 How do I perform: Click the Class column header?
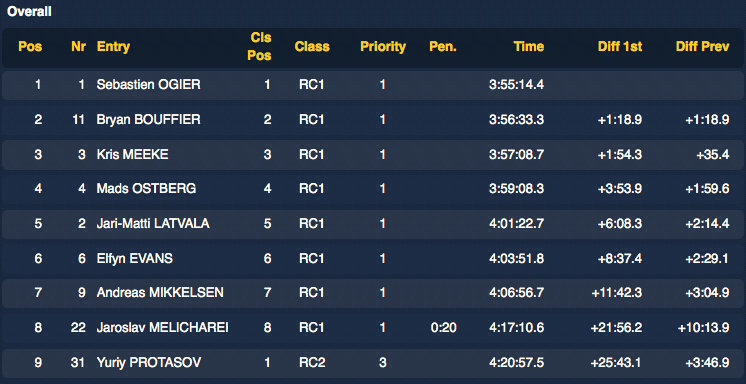coord(312,47)
